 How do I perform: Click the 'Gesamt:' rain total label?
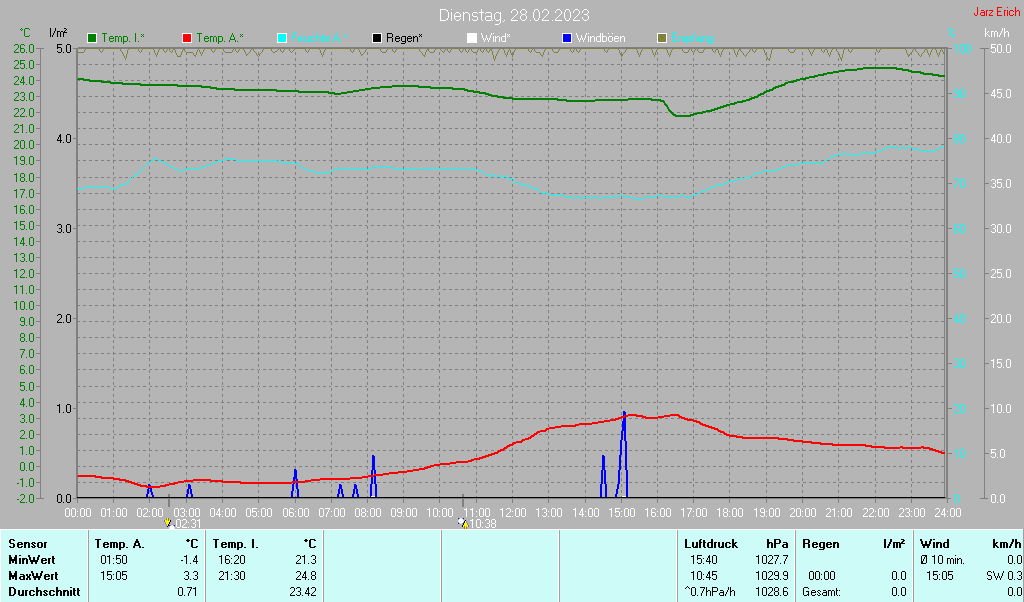pyautogui.click(x=822, y=592)
